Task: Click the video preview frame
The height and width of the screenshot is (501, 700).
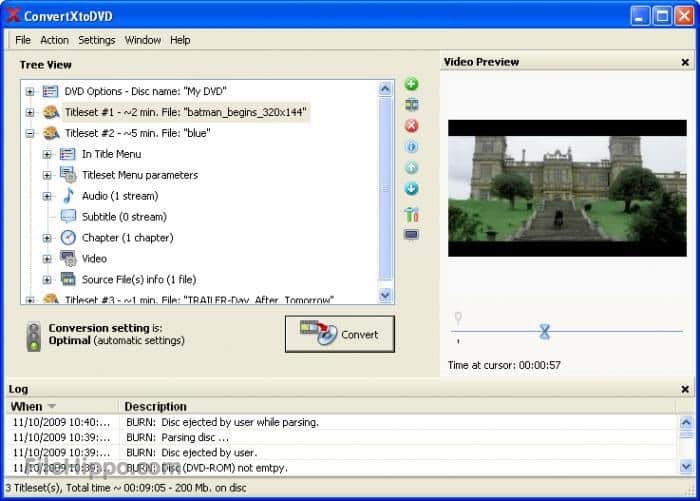Action: [x=567, y=188]
